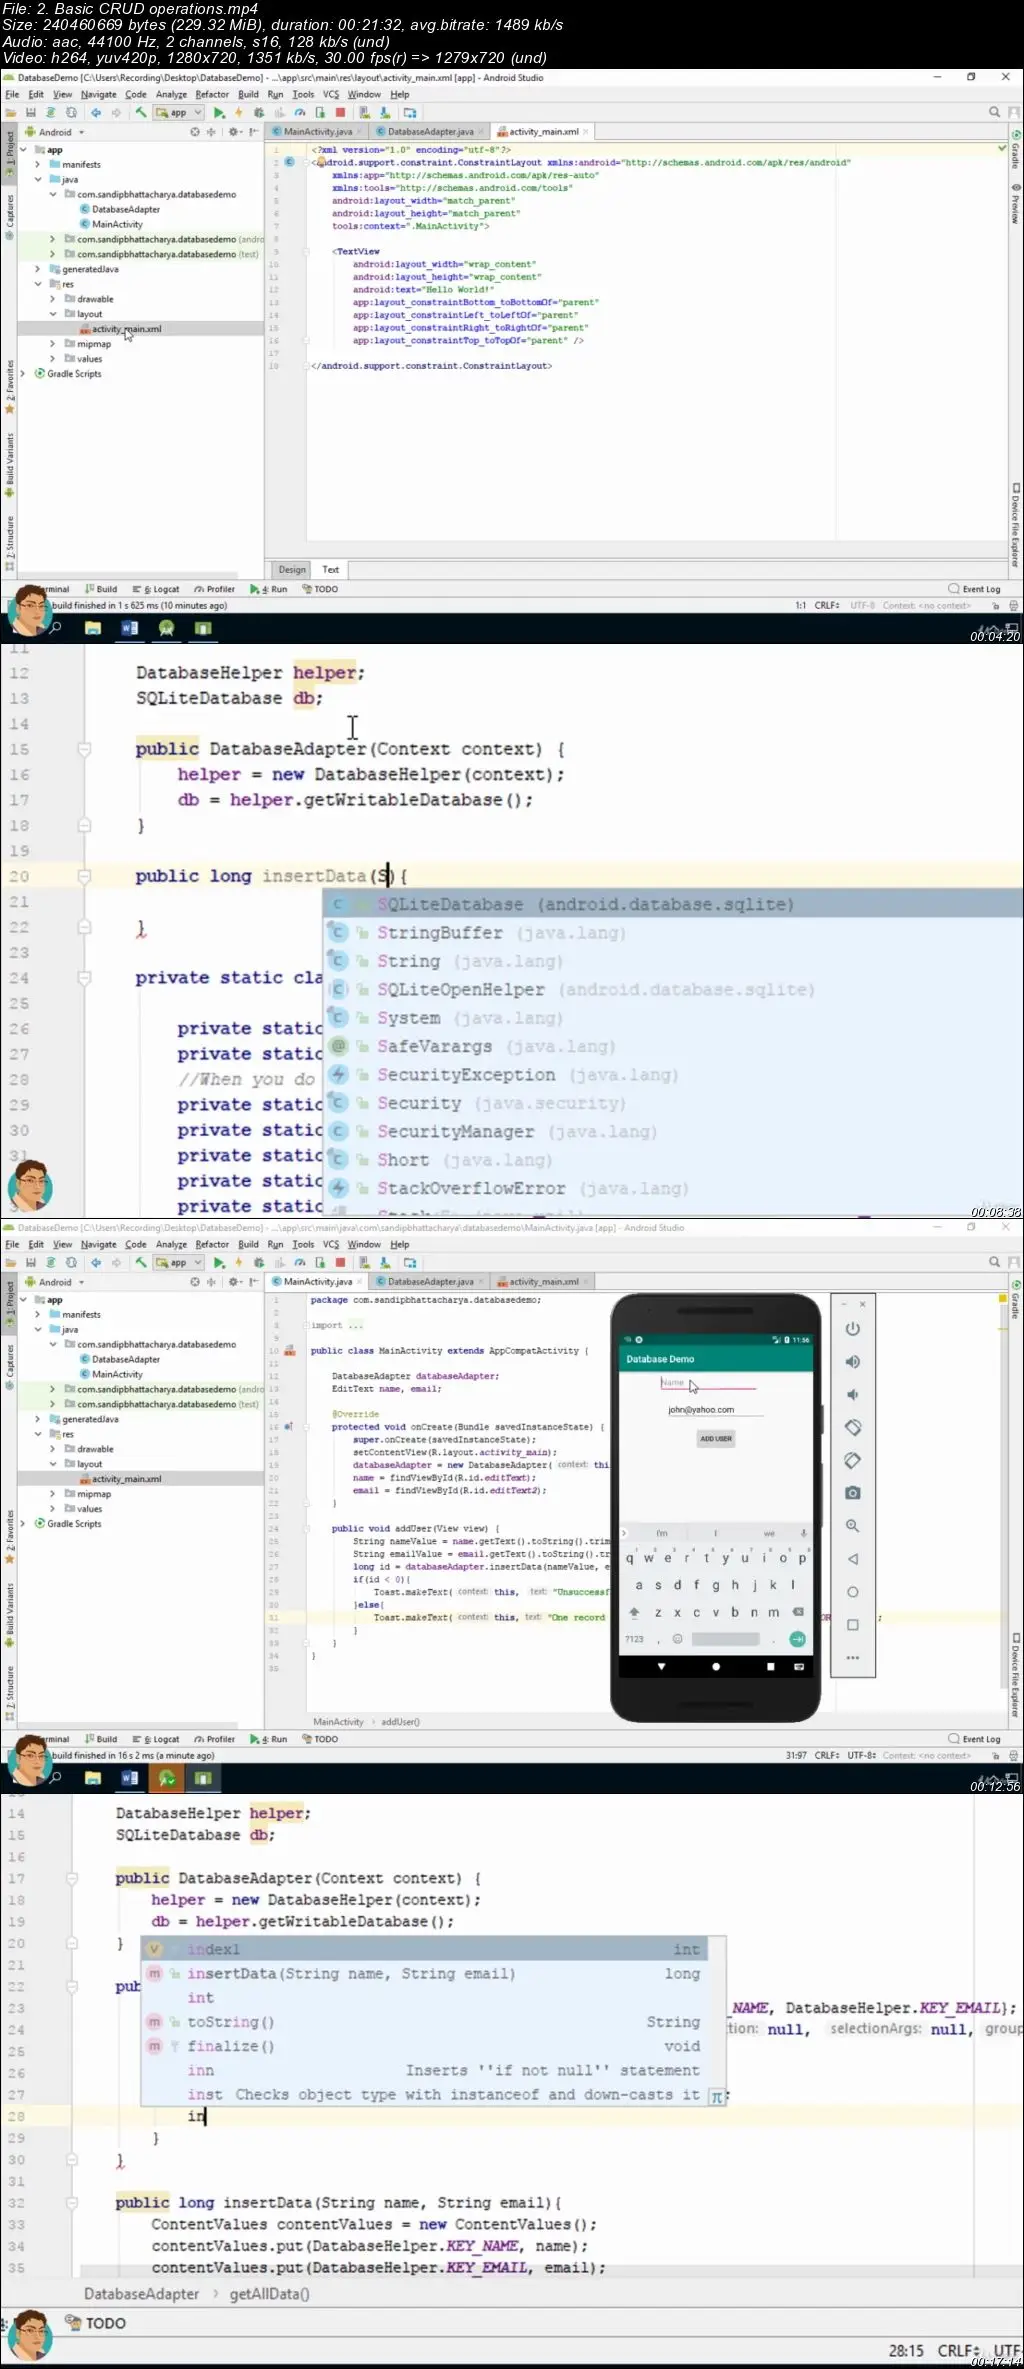Image resolution: width=1024 pixels, height=2369 pixels.
Task: Click the emulator rotate right button
Action: pos(852,1461)
